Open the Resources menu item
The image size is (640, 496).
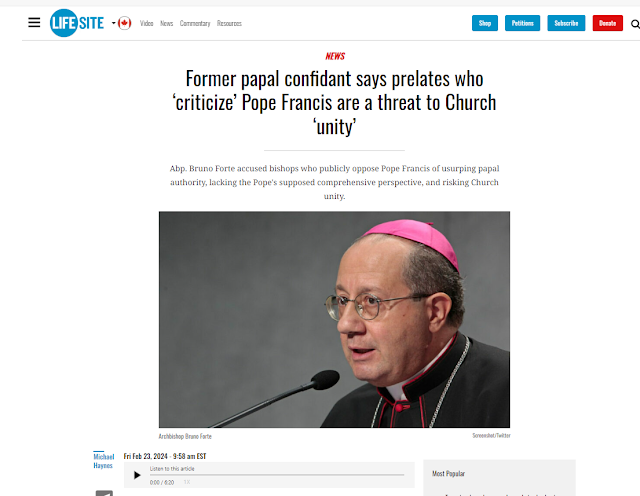point(229,23)
